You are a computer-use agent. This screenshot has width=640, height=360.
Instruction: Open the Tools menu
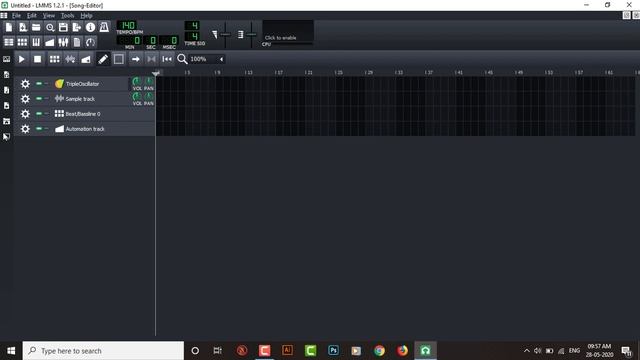[x=67, y=16]
